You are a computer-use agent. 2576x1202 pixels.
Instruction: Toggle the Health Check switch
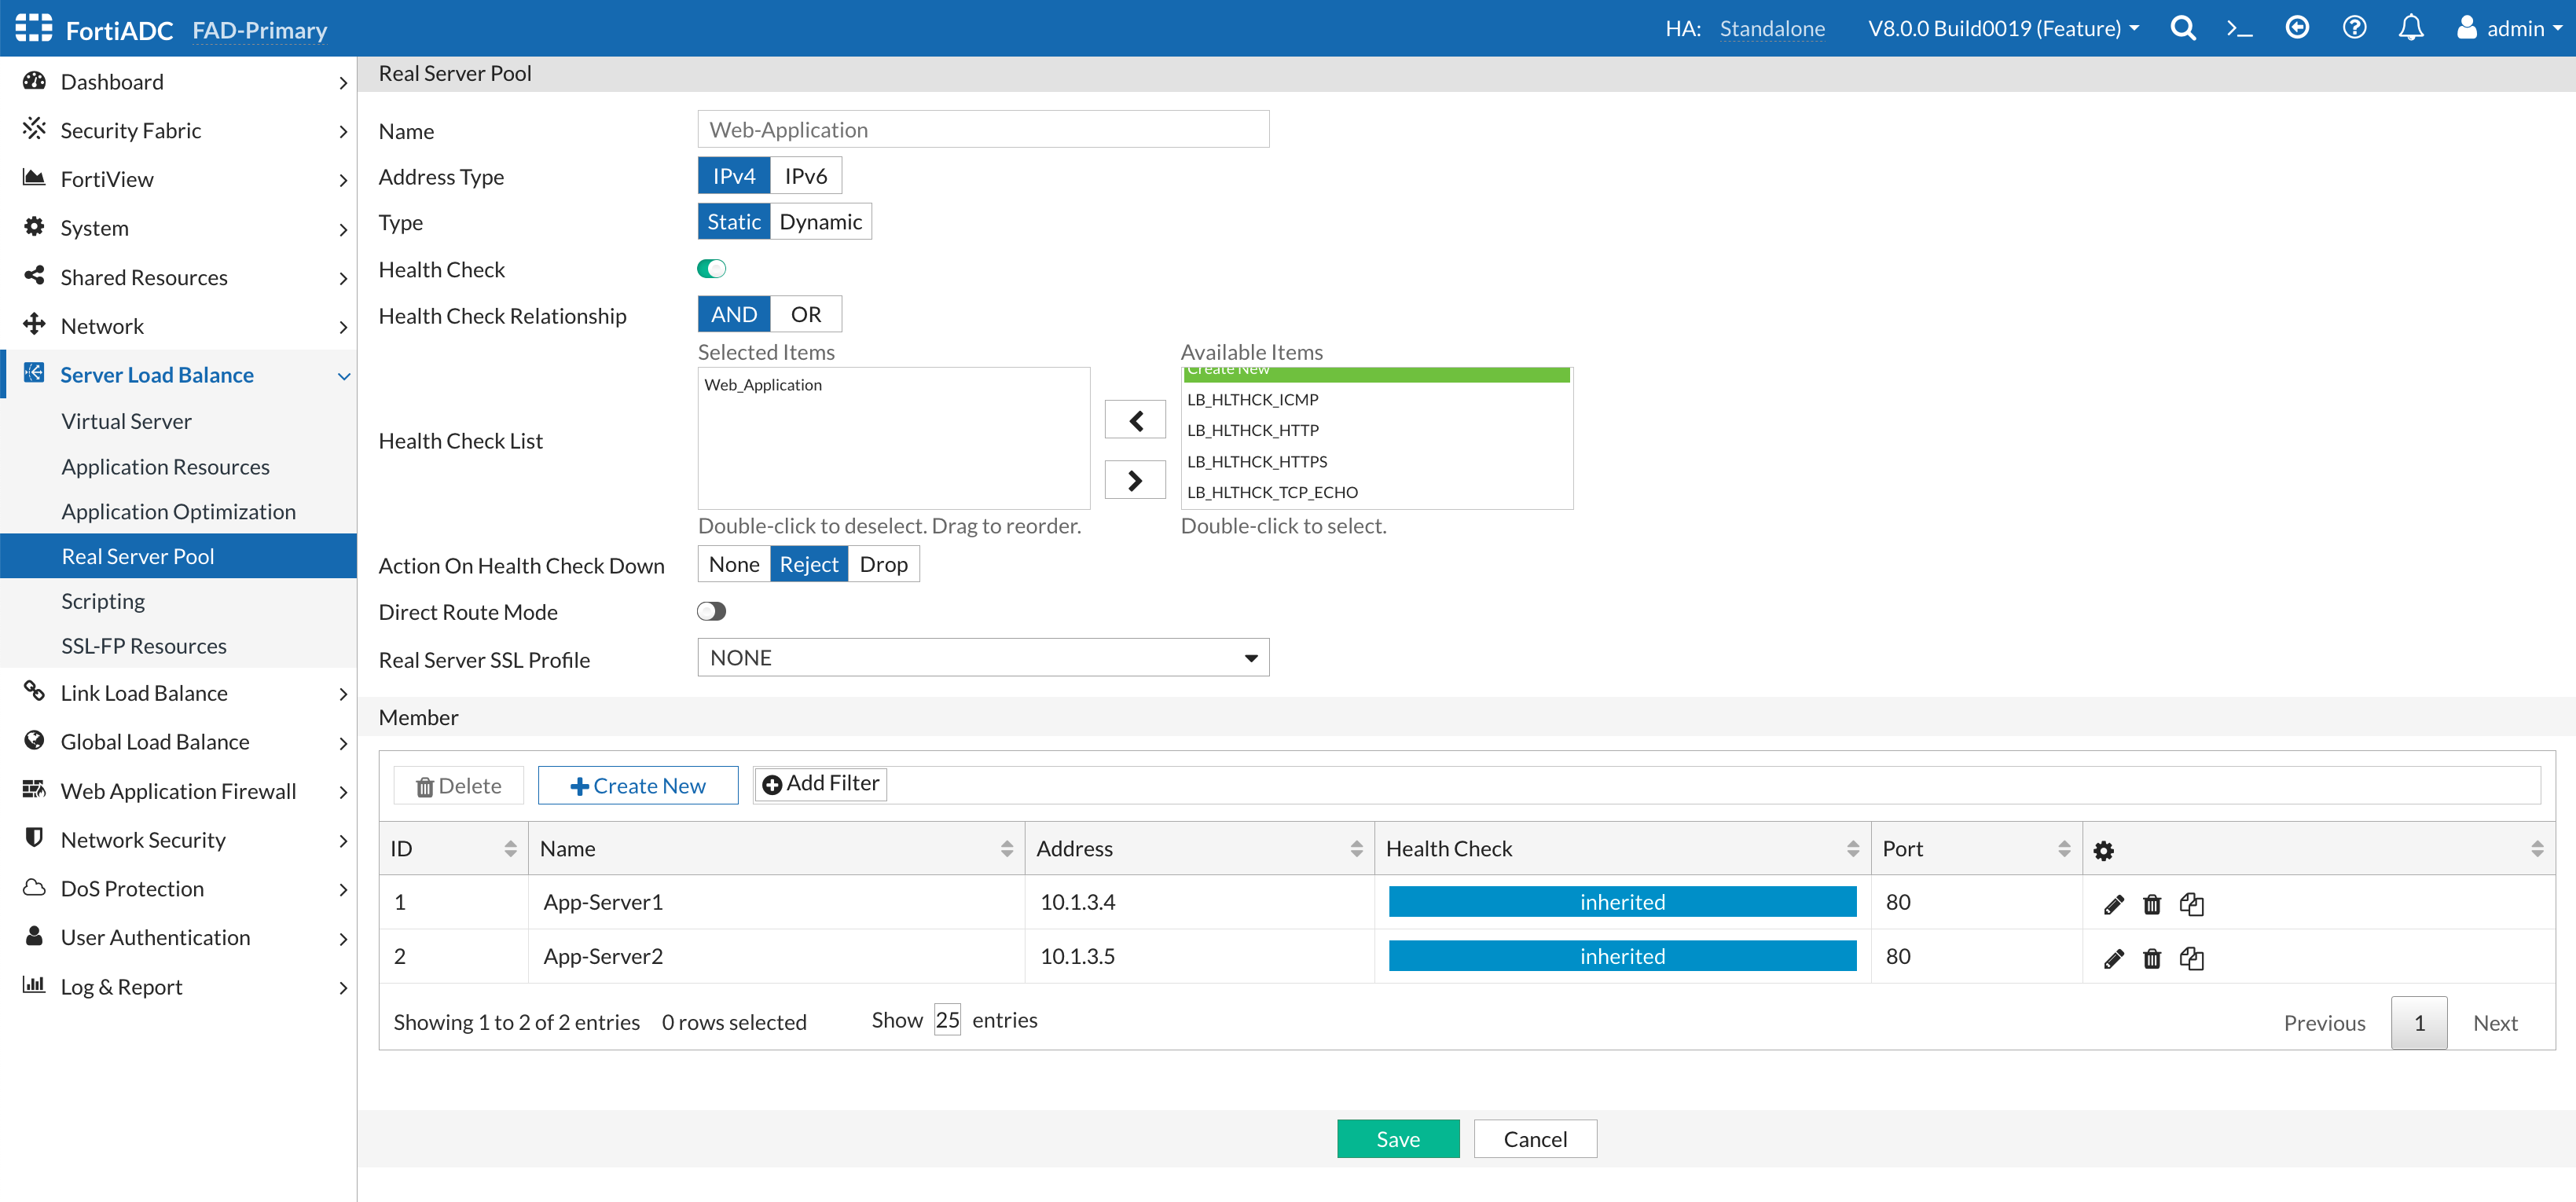(x=711, y=268)
